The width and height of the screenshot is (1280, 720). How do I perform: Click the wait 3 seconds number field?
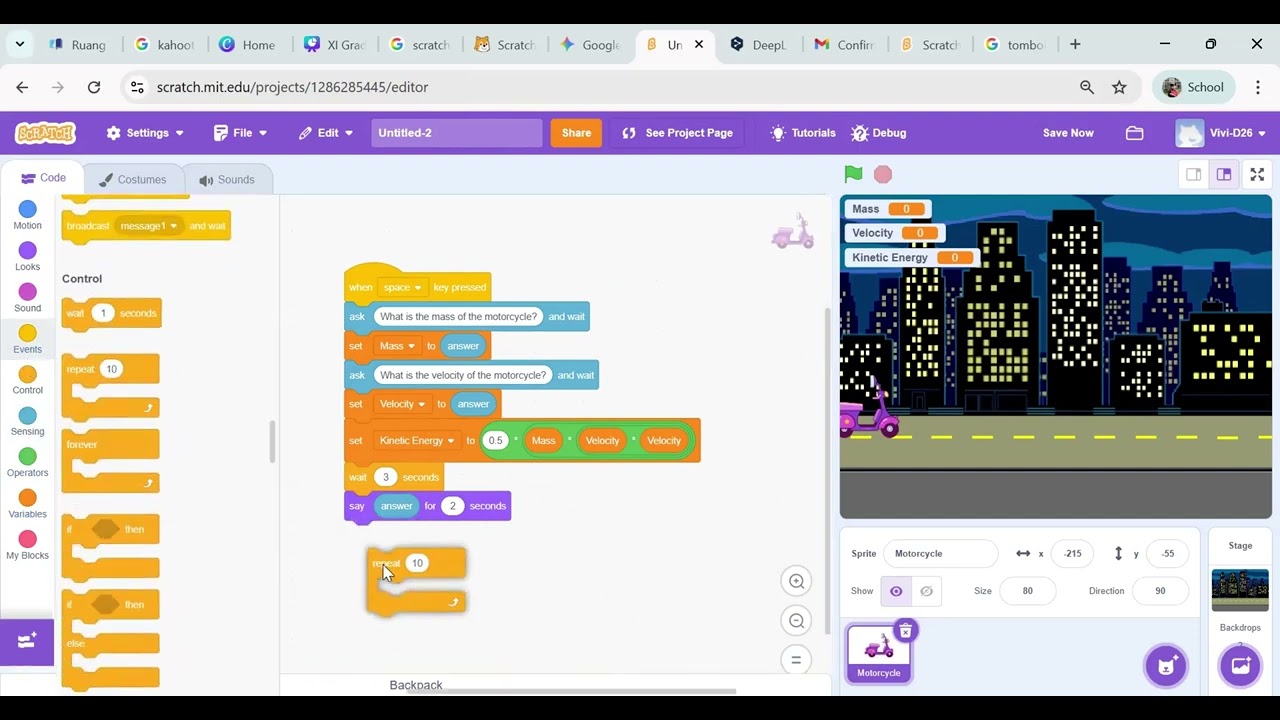coord(385,477)
